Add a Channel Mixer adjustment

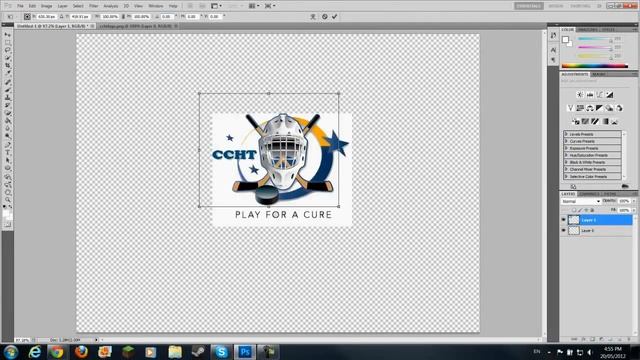pyautogui.click(x=619, y=108)
